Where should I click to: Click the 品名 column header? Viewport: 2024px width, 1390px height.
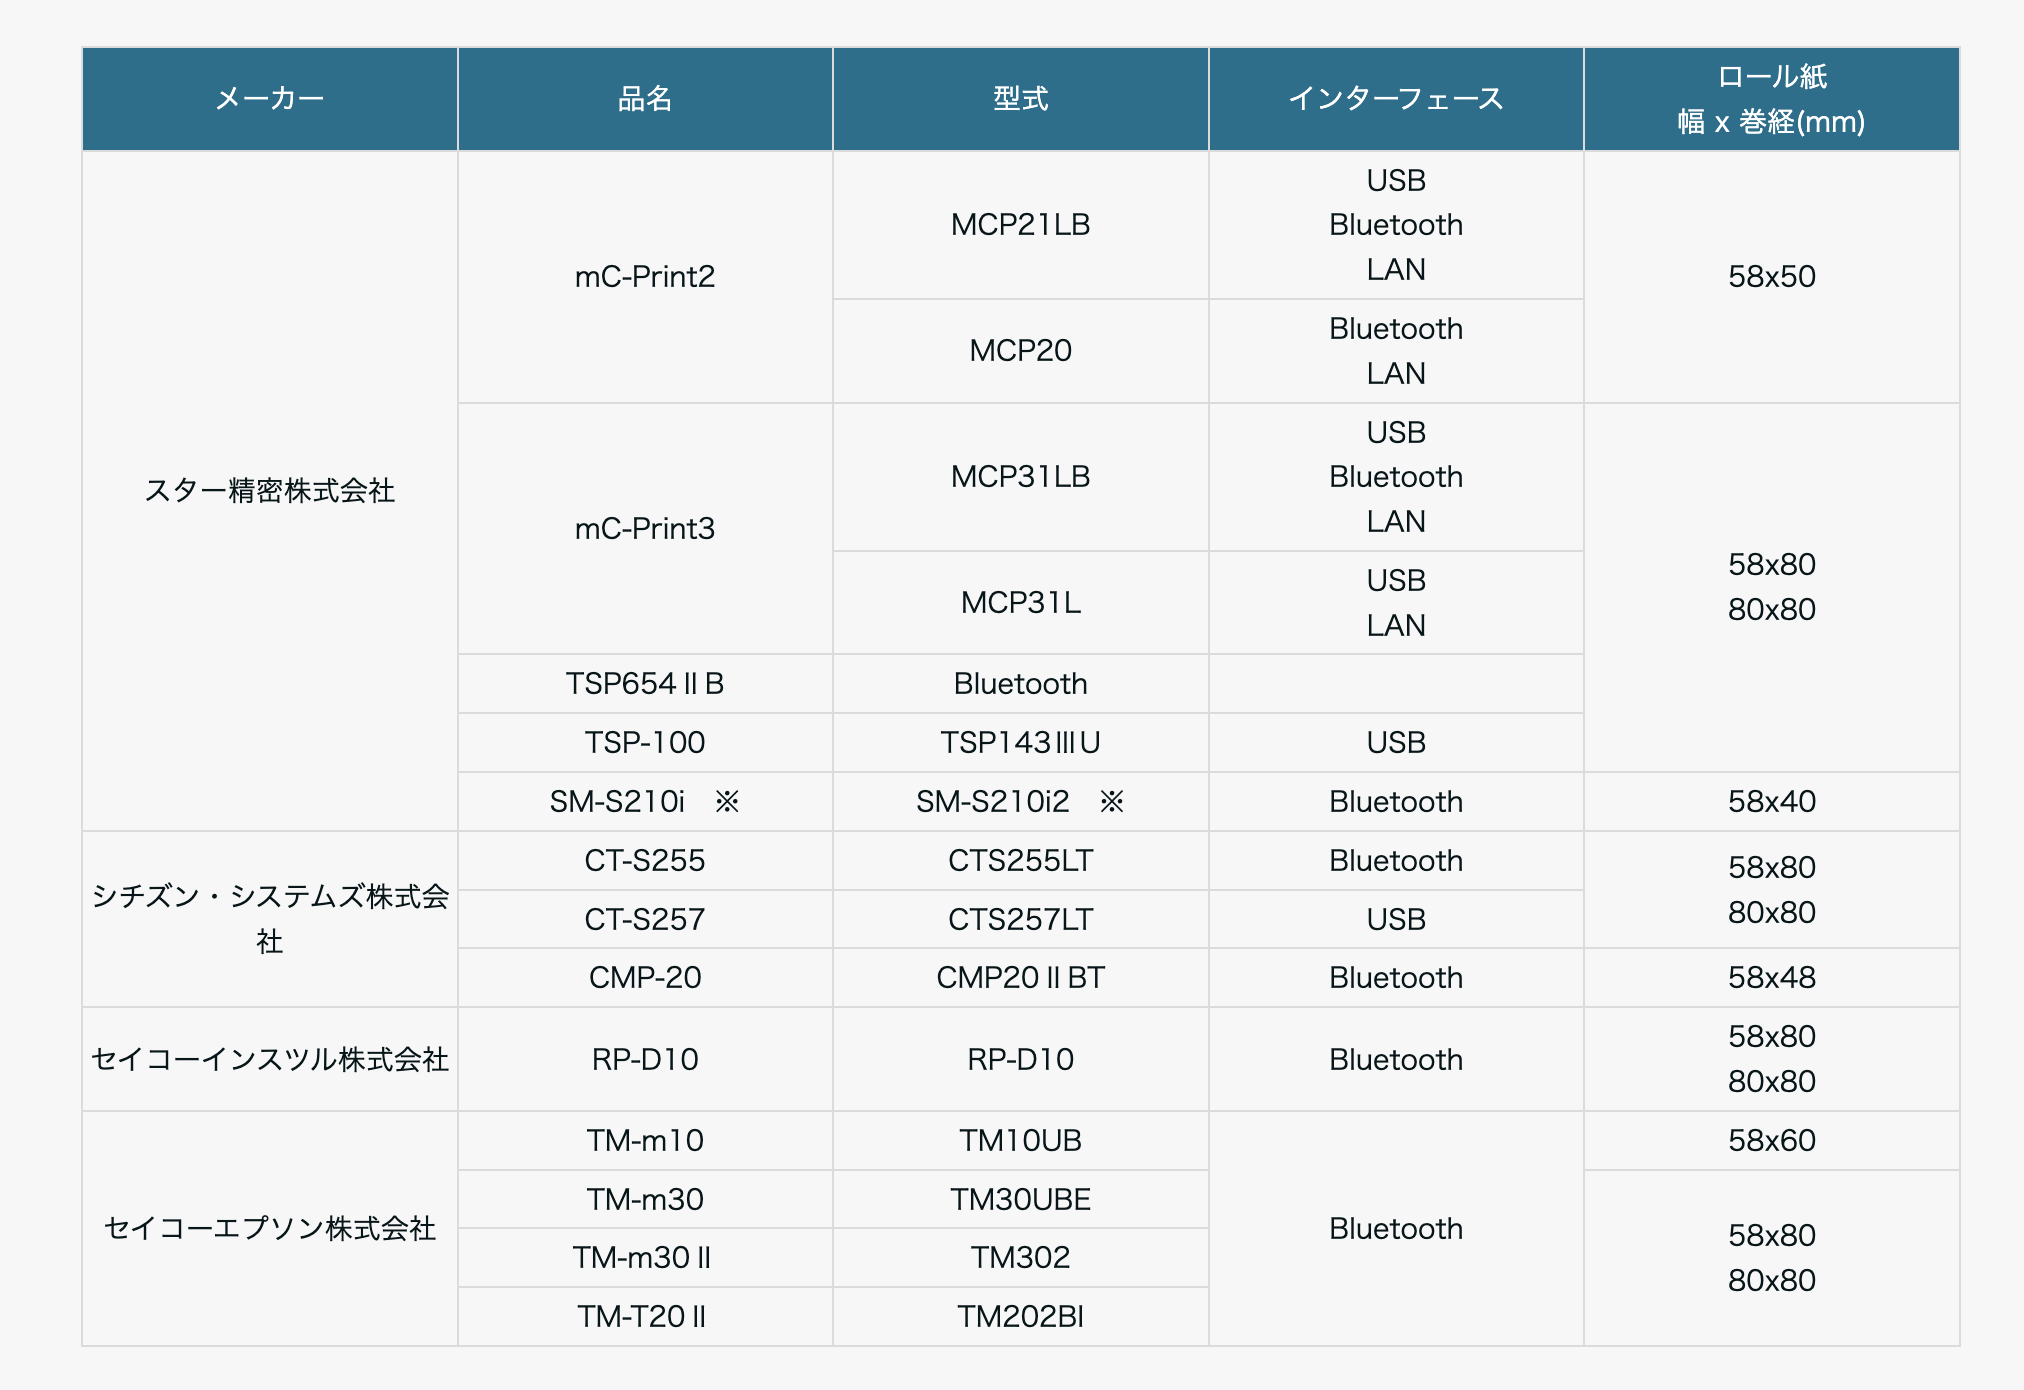pyautogui.click(x=644, y=97)
